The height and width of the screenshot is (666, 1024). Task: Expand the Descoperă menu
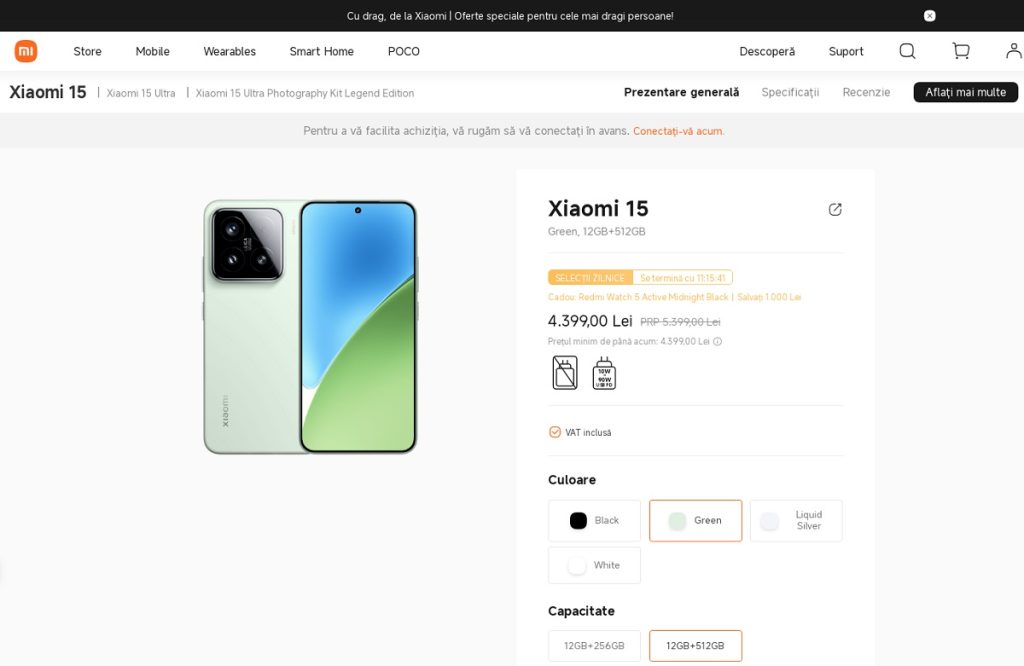[767, 51]
